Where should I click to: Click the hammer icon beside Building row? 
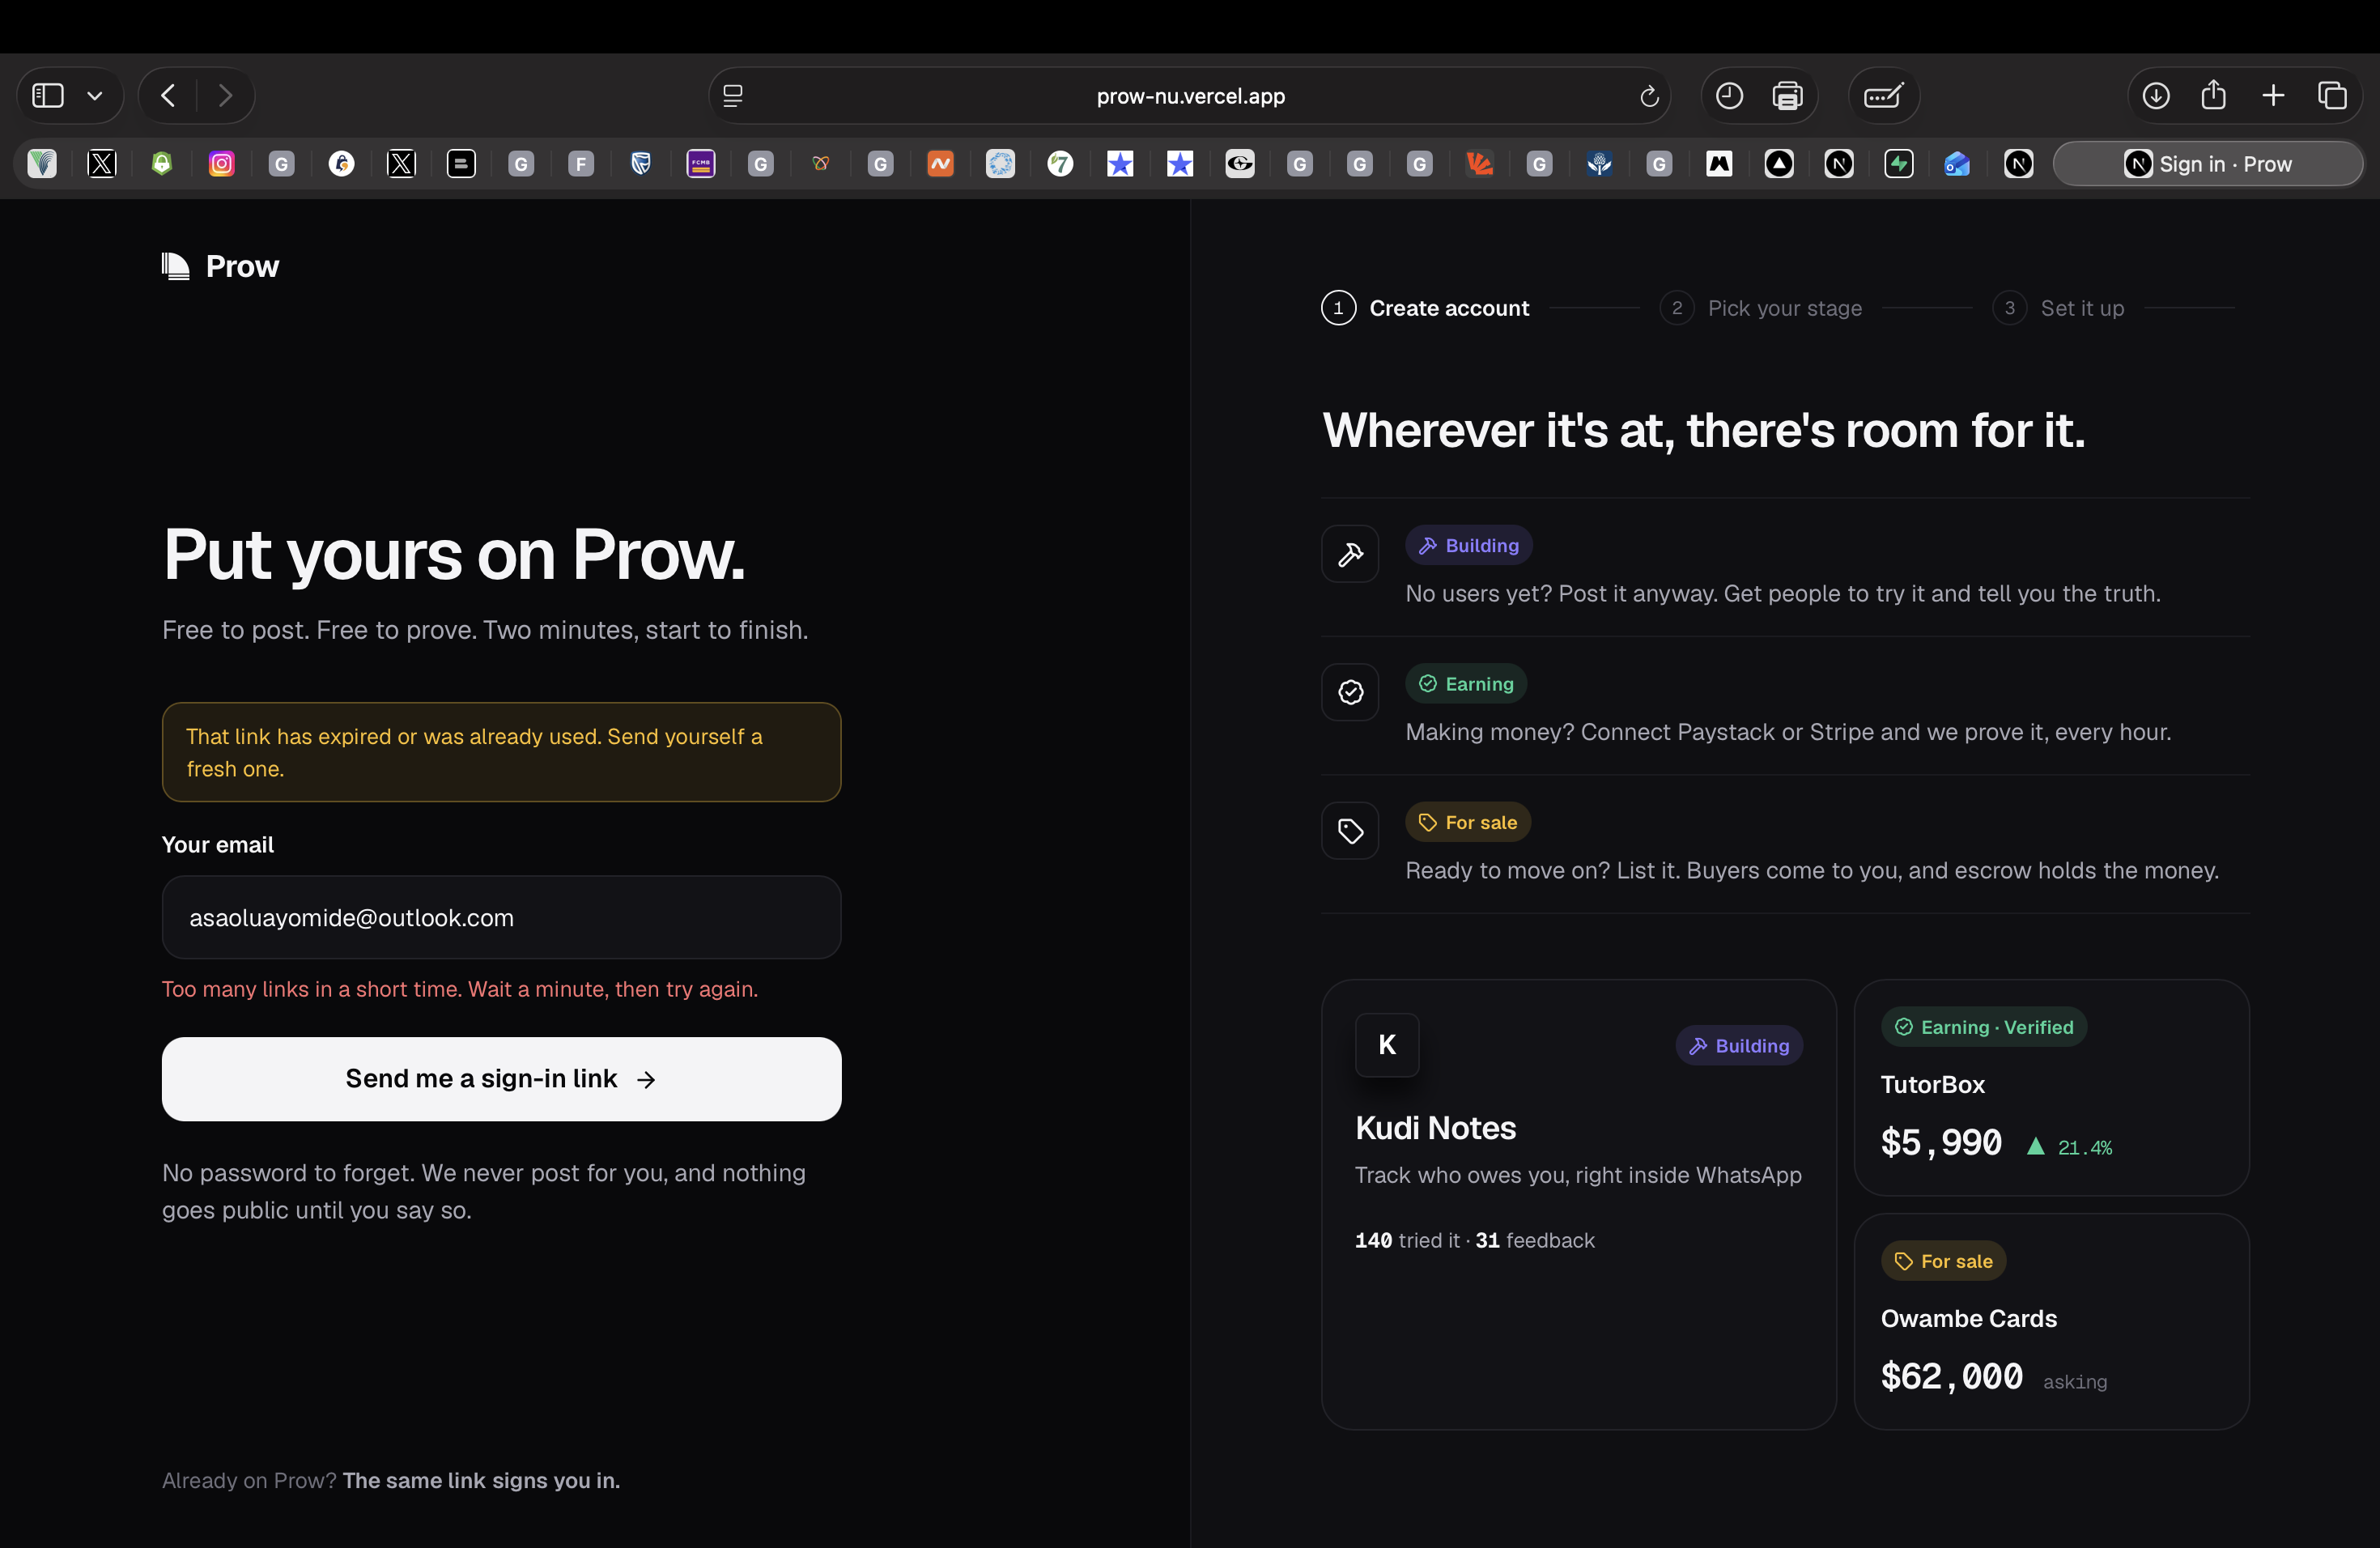point(1350,554)
